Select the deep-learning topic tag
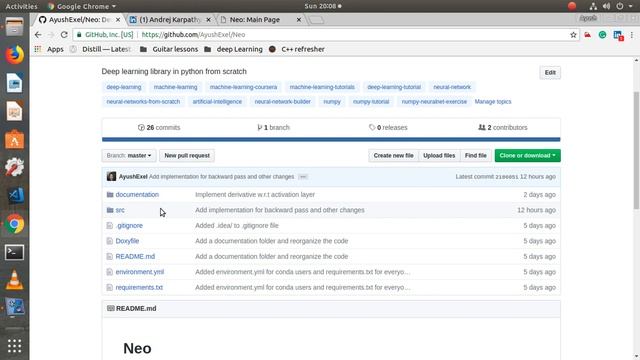Viewport: 640px width, 360px height. [124, 87]
